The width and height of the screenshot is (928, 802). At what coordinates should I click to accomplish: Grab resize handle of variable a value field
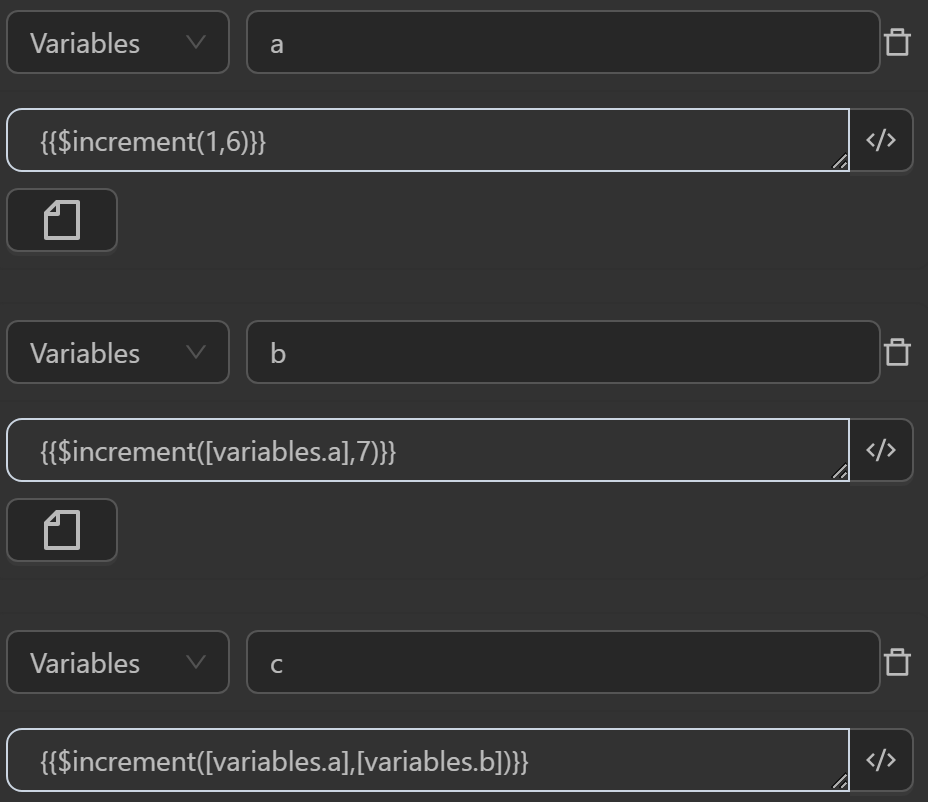coord(839,162)
